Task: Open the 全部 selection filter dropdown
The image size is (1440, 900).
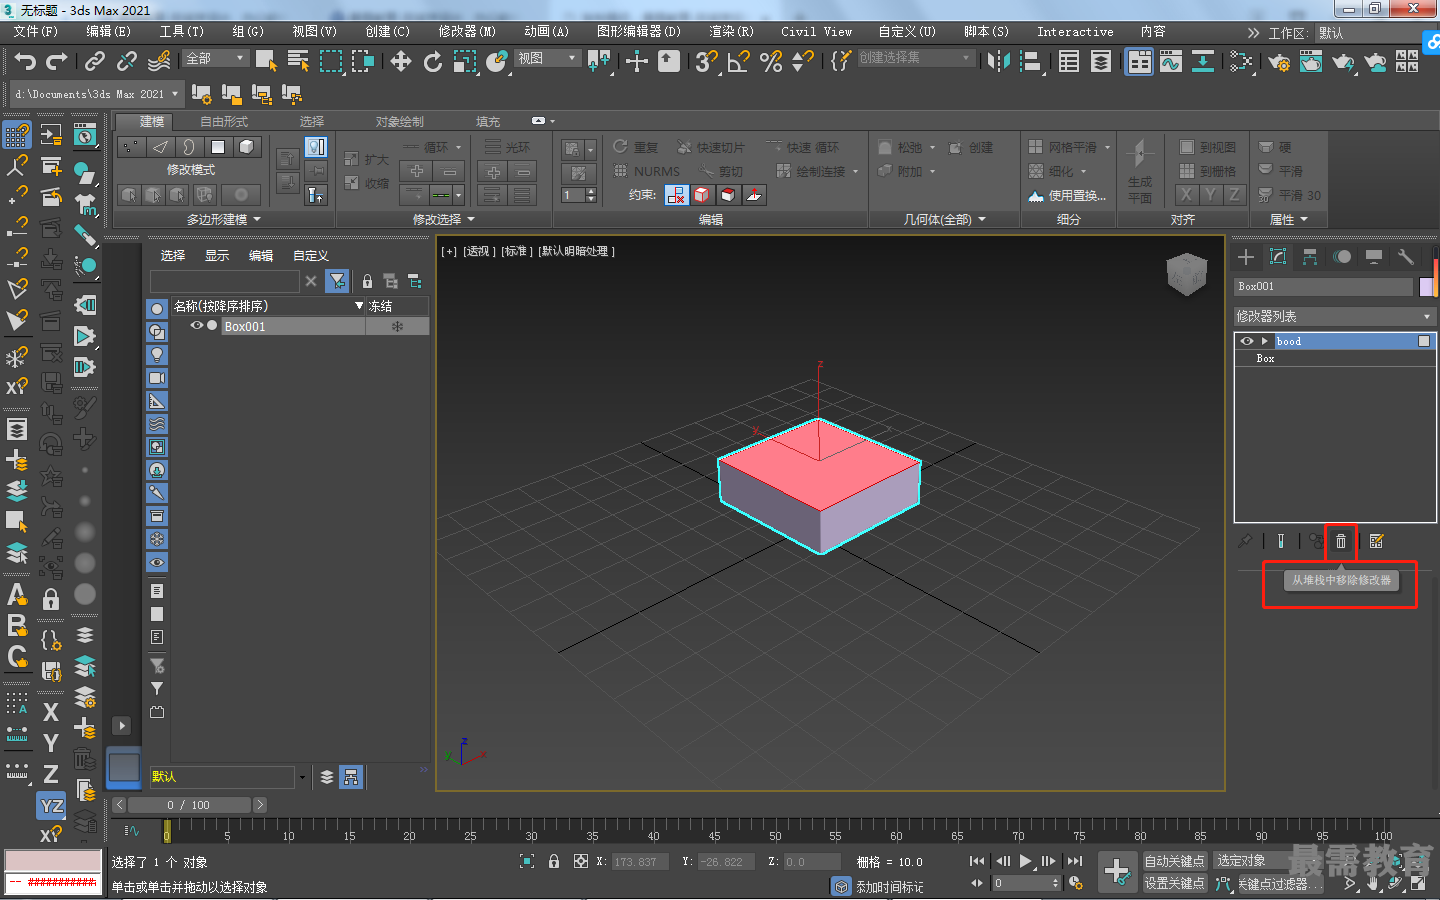Action: click(x=216, y=59)
